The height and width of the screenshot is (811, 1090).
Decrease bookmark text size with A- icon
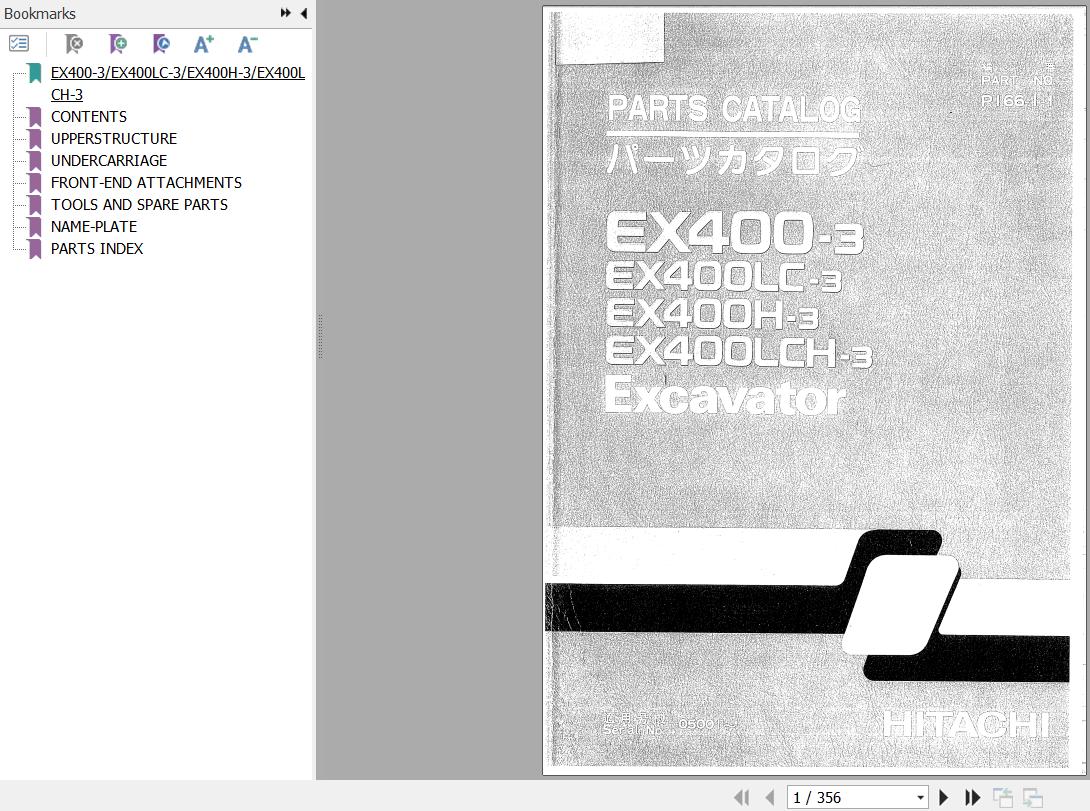247,44
